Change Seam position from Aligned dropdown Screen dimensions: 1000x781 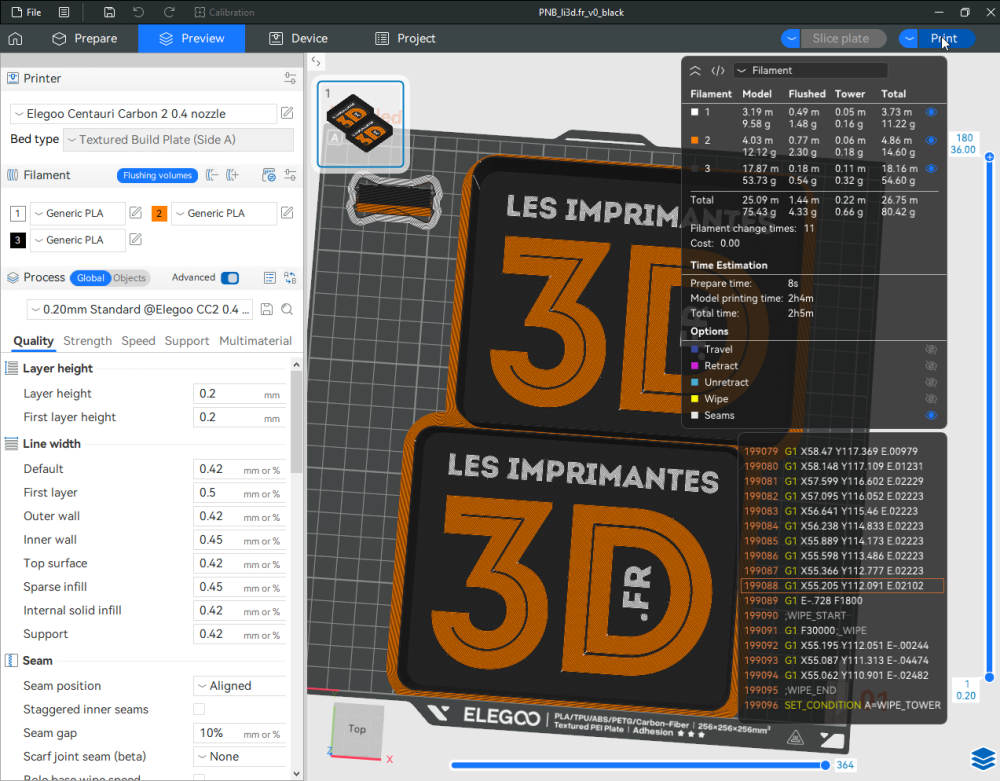click(239, 685)
